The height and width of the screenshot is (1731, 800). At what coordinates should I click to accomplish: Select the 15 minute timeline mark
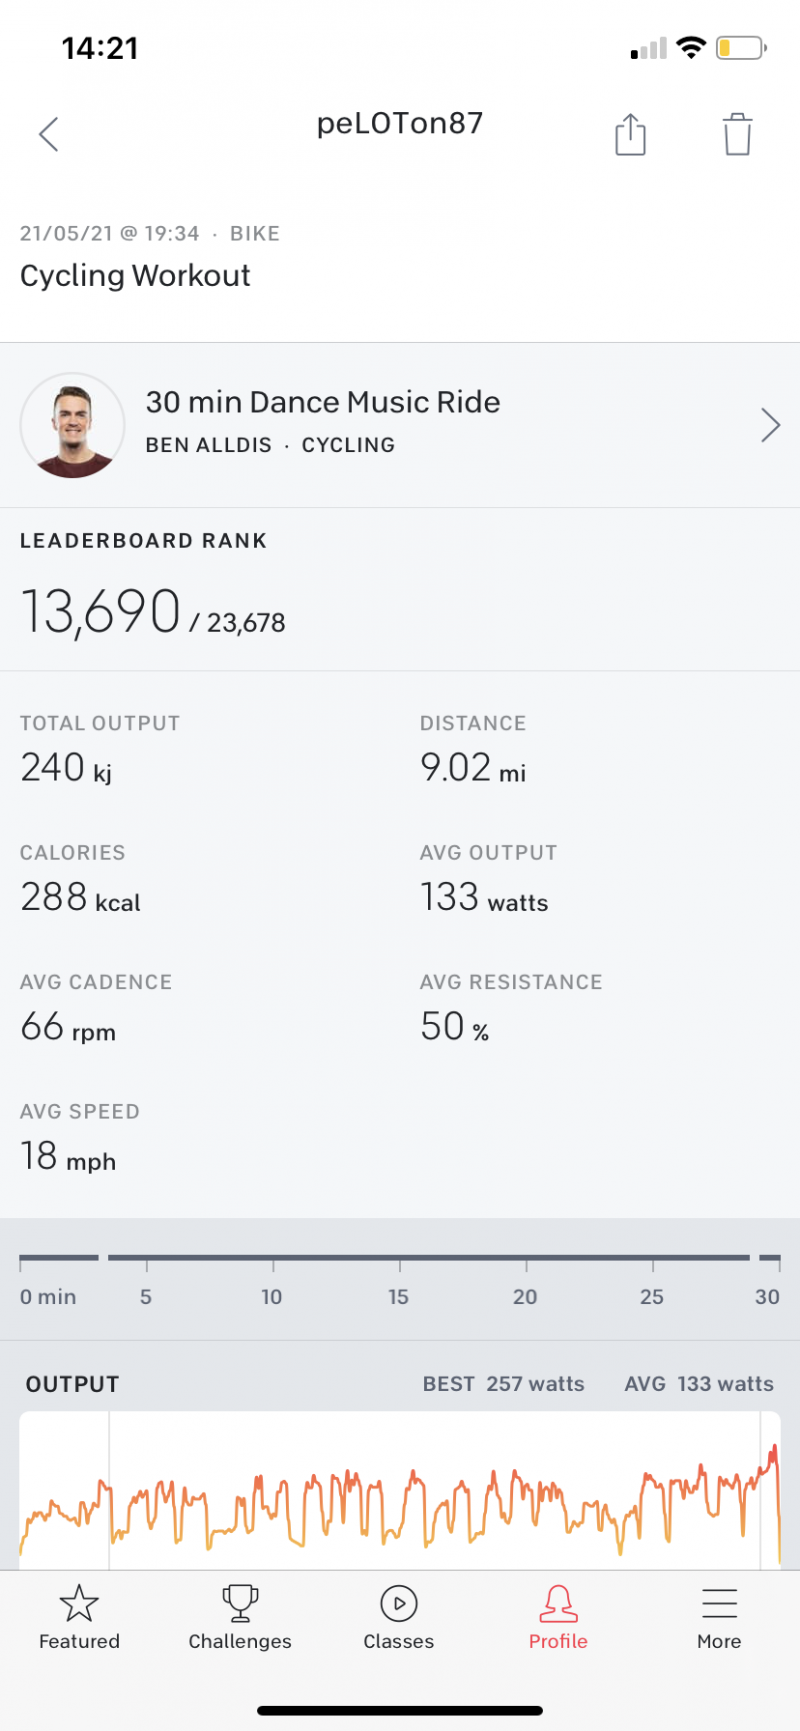tap(399, 1296)
